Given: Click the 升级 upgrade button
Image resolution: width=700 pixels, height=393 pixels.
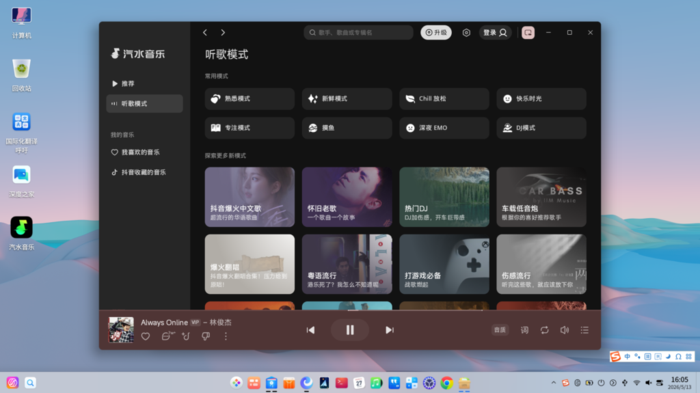Looking at the screenshot, I should (x=436, y=33).
